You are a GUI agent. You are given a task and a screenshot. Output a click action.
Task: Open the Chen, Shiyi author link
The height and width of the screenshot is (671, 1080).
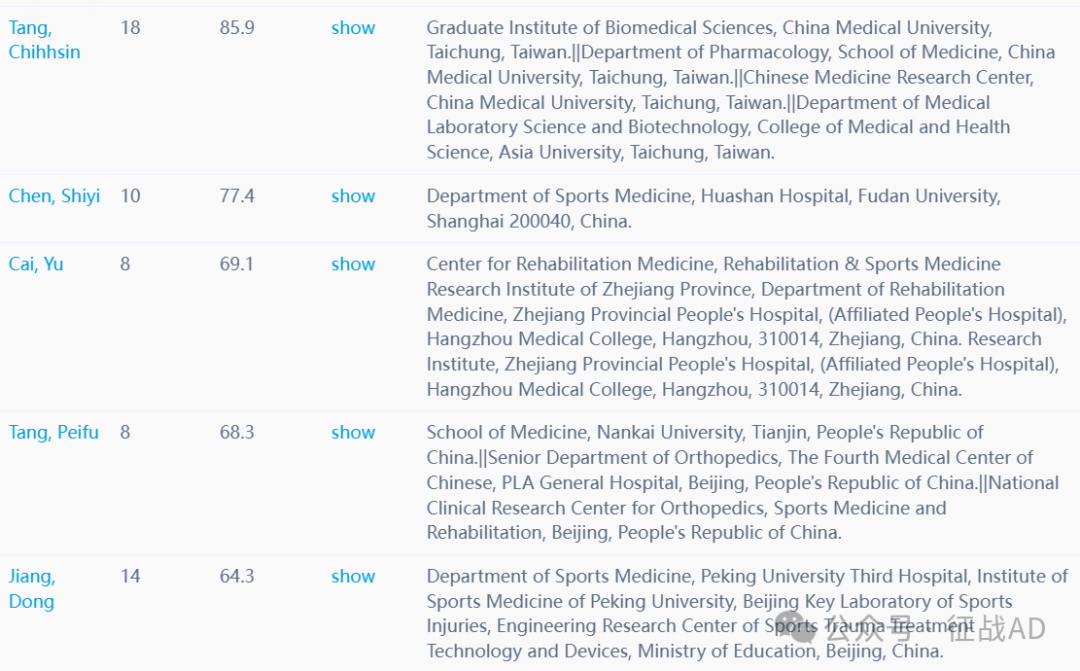54,196
